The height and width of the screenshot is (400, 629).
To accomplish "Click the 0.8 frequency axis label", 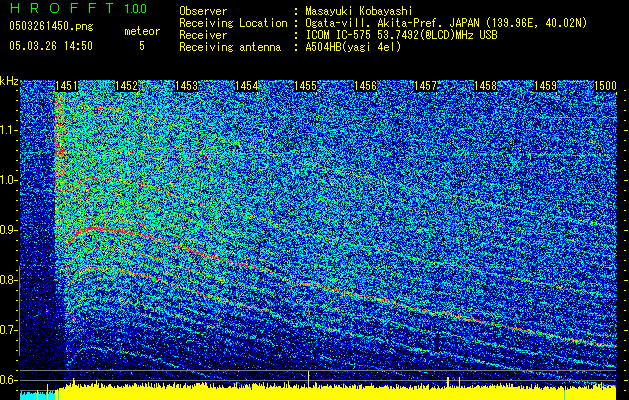I will (x=8, y=280).
